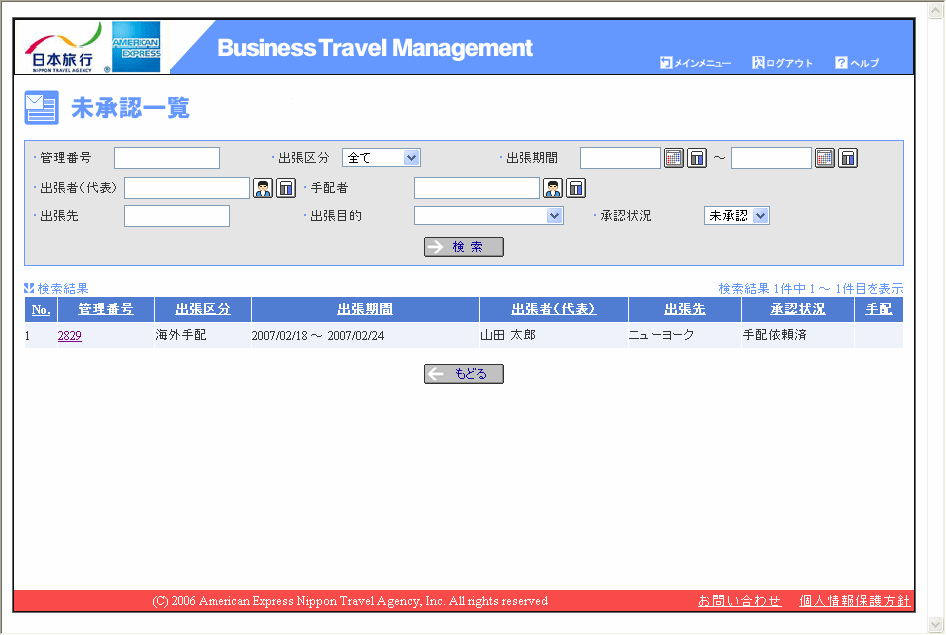Click the ログアウト icon in header
Image resolution: width=946 pixels, height=635 pixels.
tap(758, 63)
